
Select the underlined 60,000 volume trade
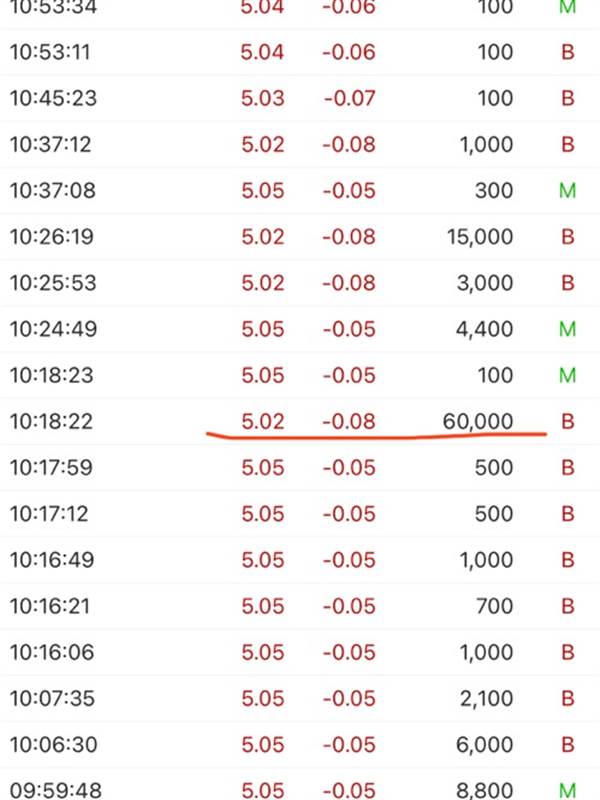click(x=300, y=421)
